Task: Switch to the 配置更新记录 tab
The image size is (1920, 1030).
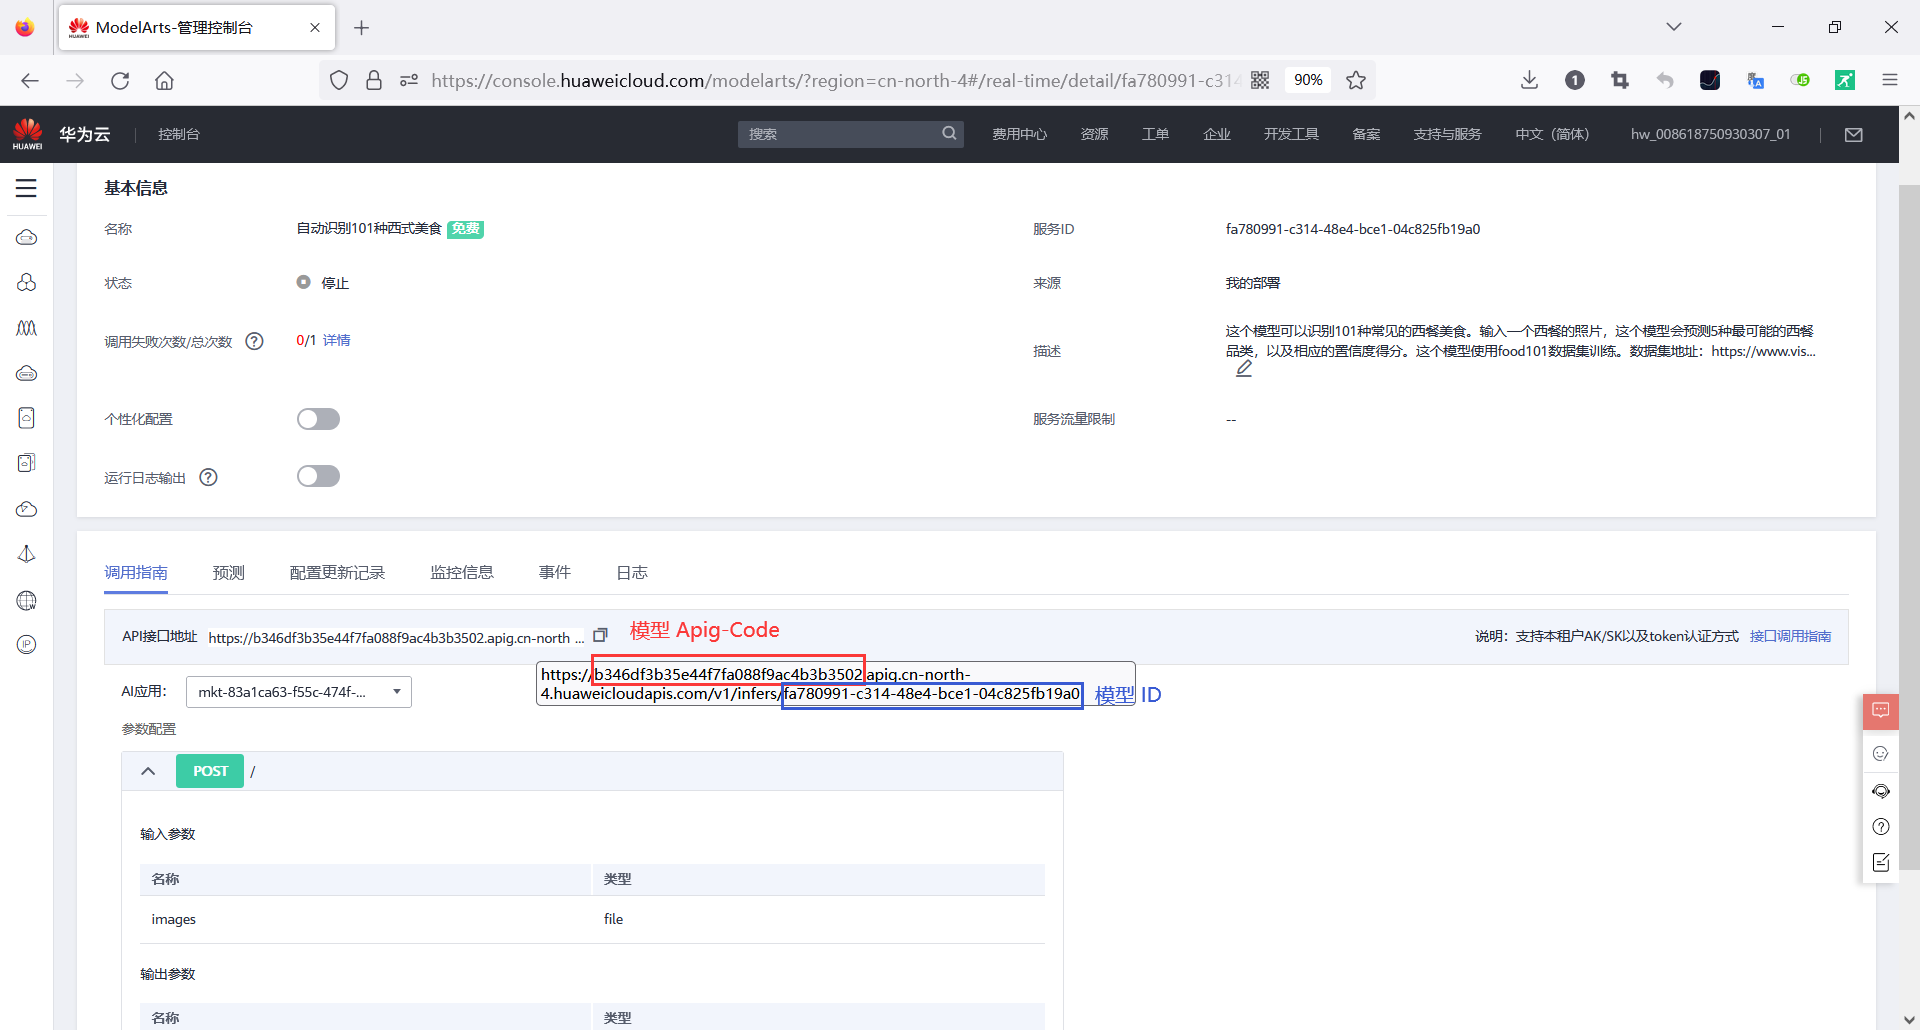Action: coord(337,573)
